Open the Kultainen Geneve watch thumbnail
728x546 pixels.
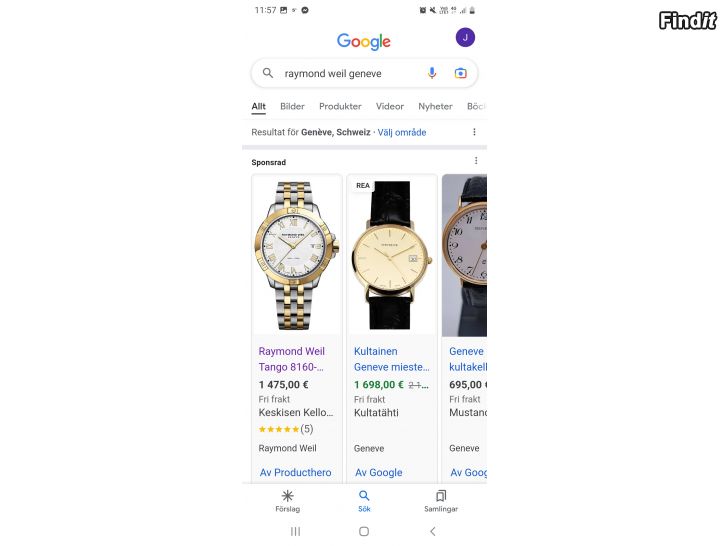point(392,255)
